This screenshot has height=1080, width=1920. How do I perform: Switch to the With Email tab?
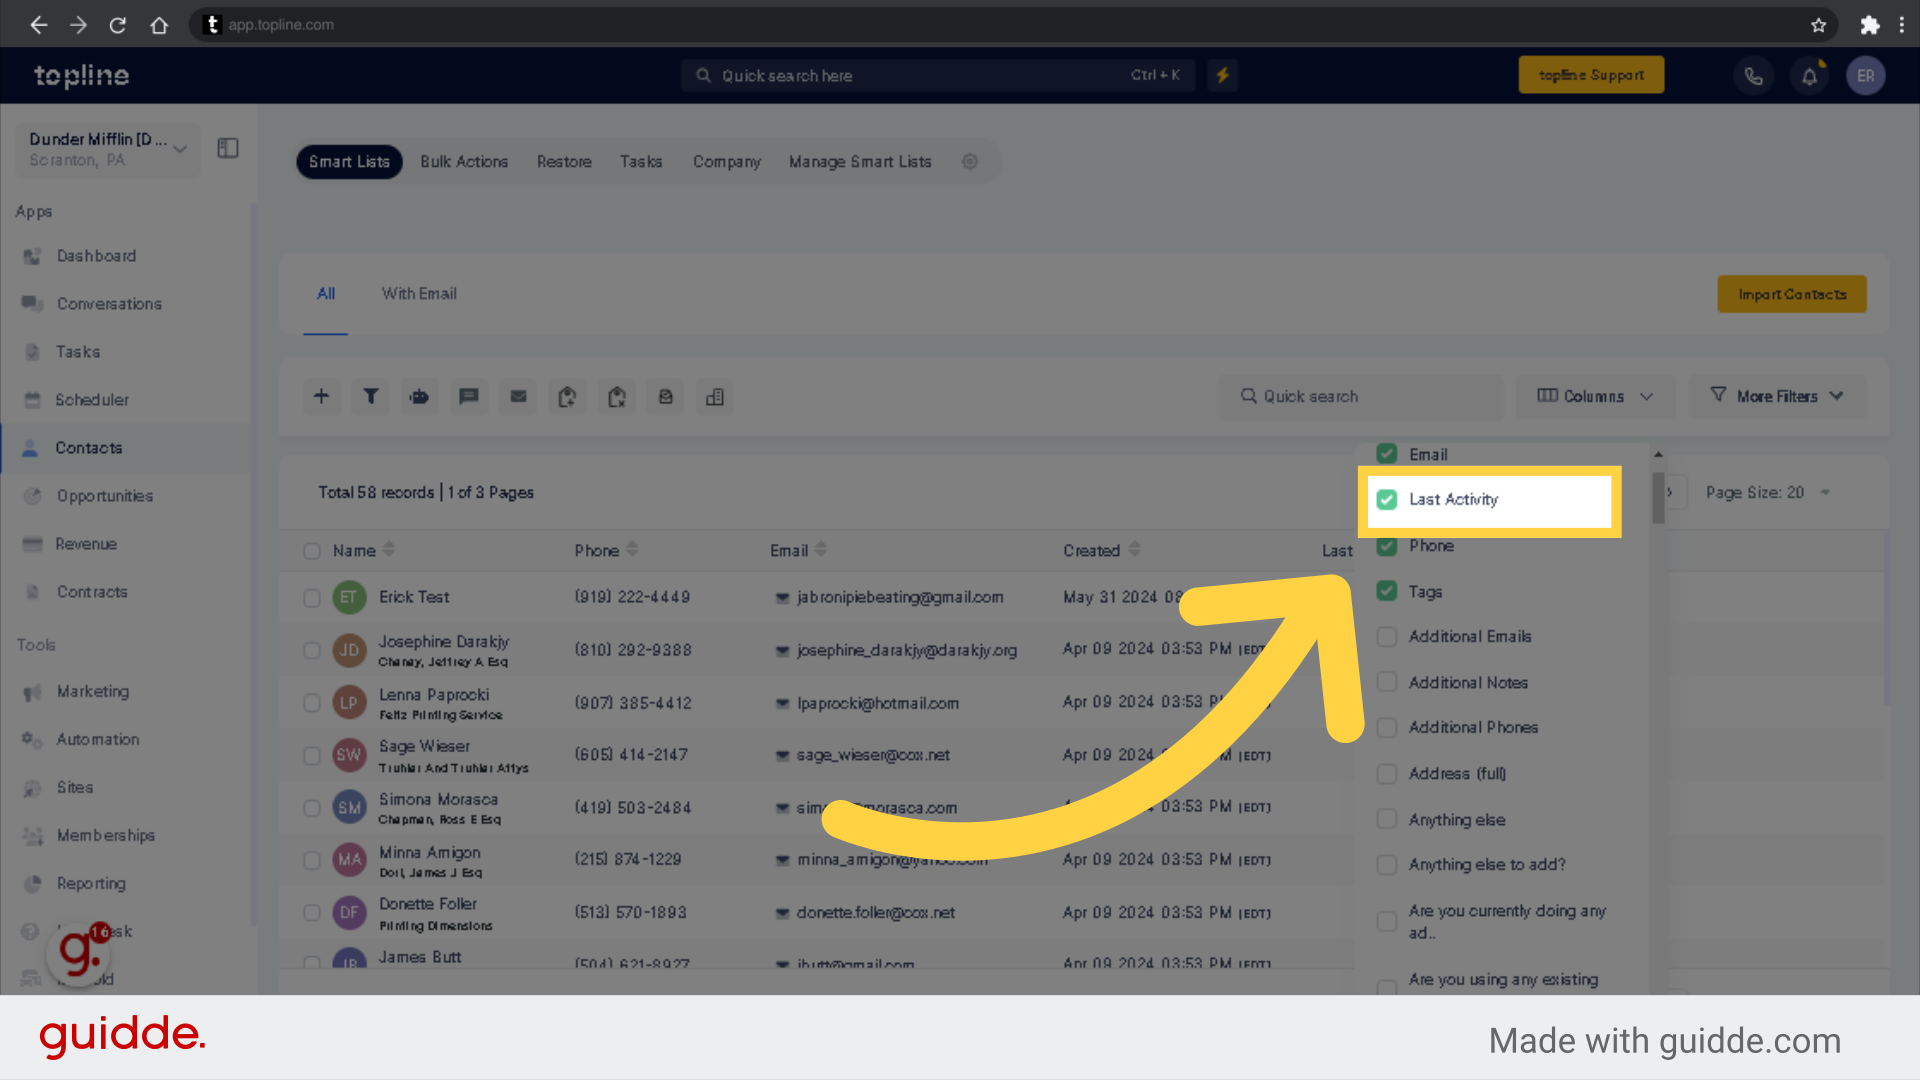[418, 293]
